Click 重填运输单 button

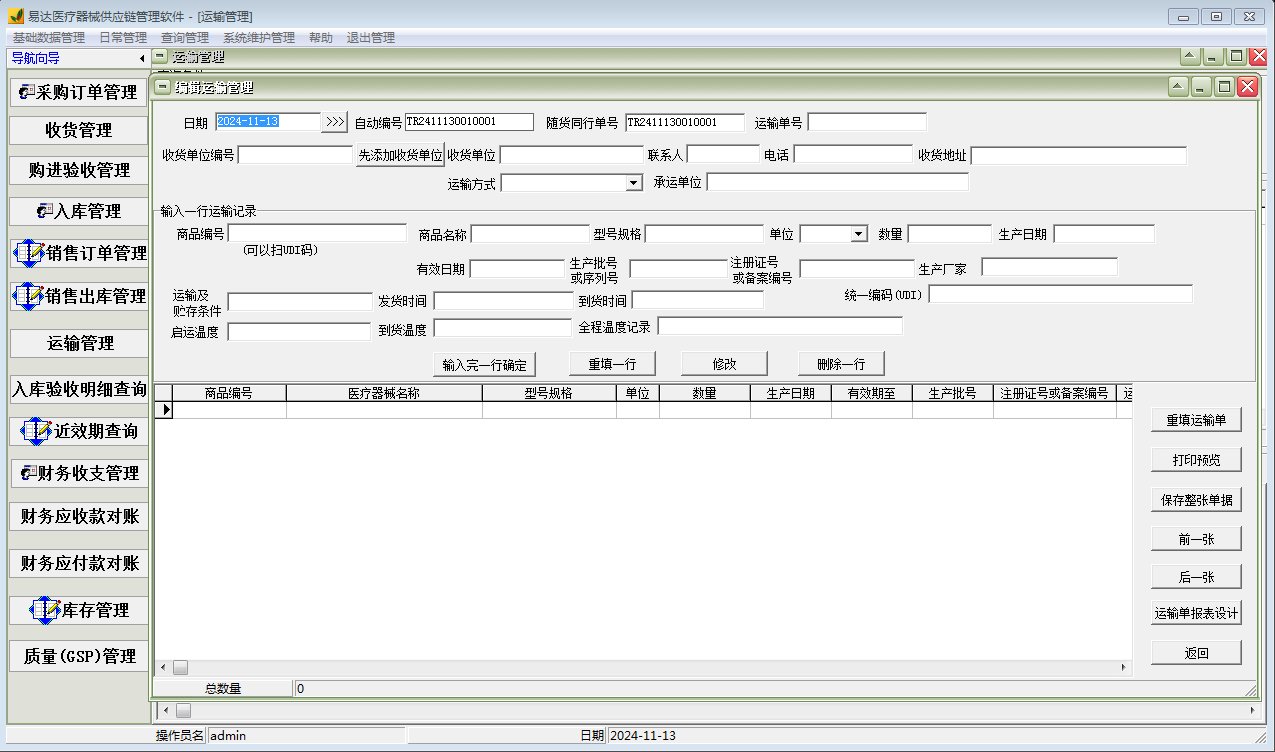pyautogui.click(x=1196, y=420)
